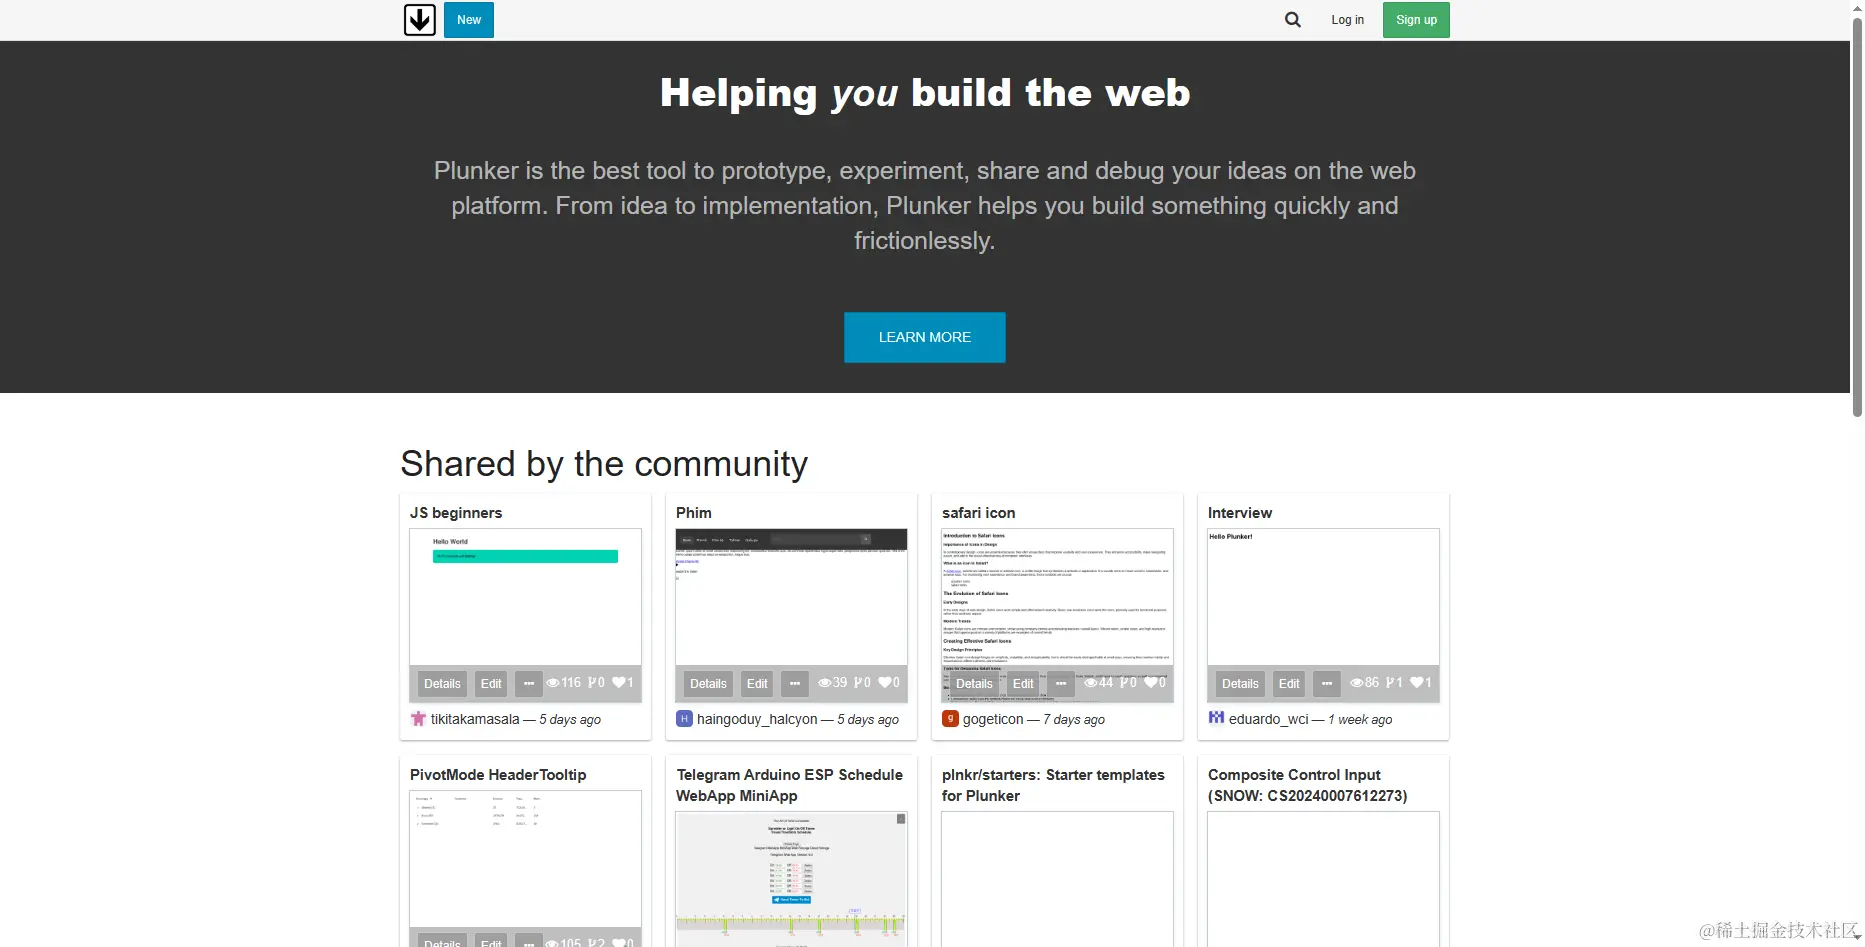Open Telegram Arduino ESP Schedule WebApp title

pos(789,785)
